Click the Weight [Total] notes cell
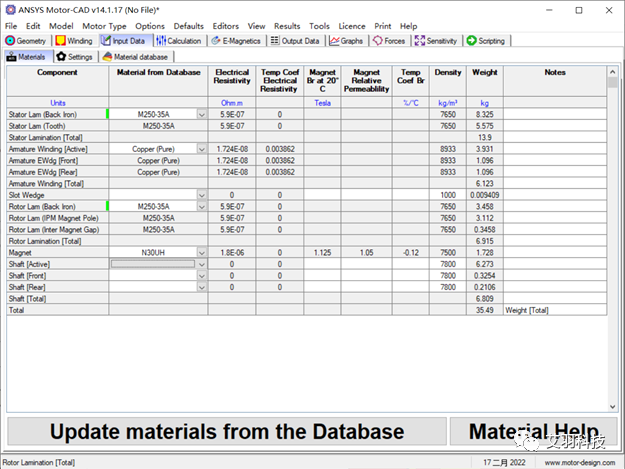This screenshot has height=469, width=625. coord(555,310)
